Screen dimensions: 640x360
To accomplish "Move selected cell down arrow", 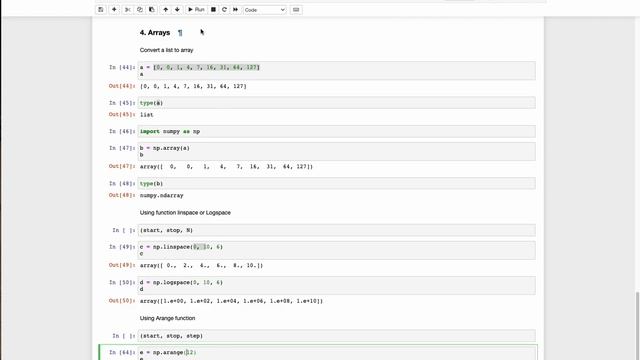I will pyautogui.click(x=177, y=9).
